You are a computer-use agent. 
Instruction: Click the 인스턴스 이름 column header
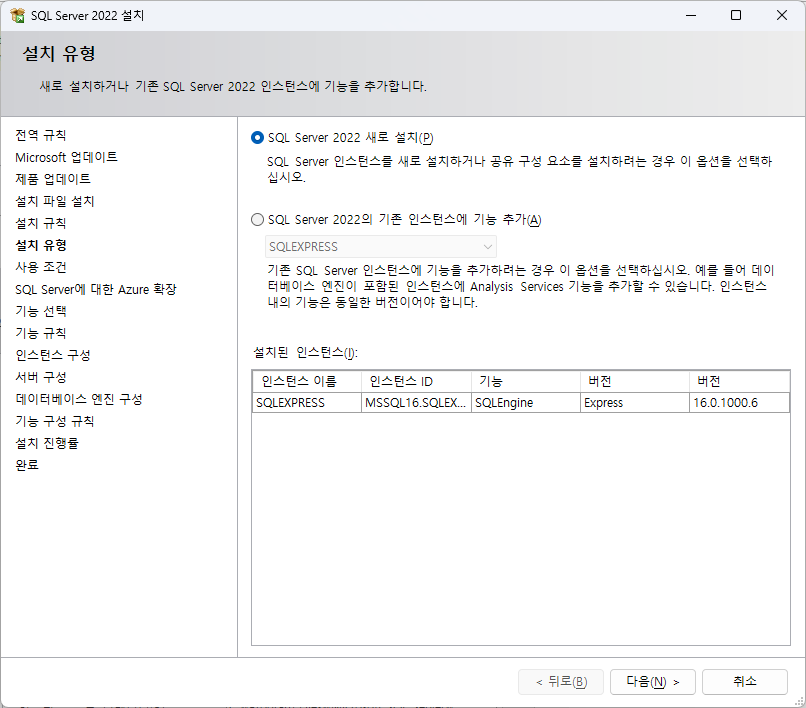[x=307, y=382]
